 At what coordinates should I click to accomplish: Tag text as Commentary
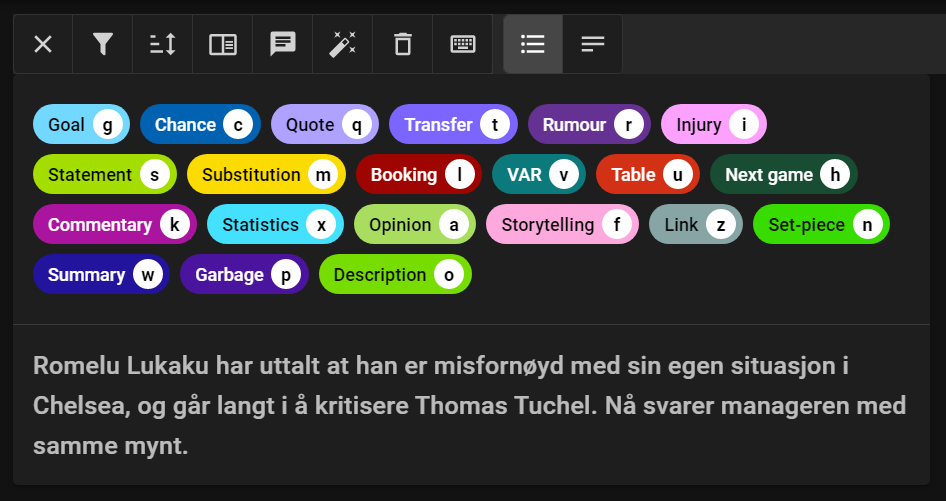click(115, 225)
